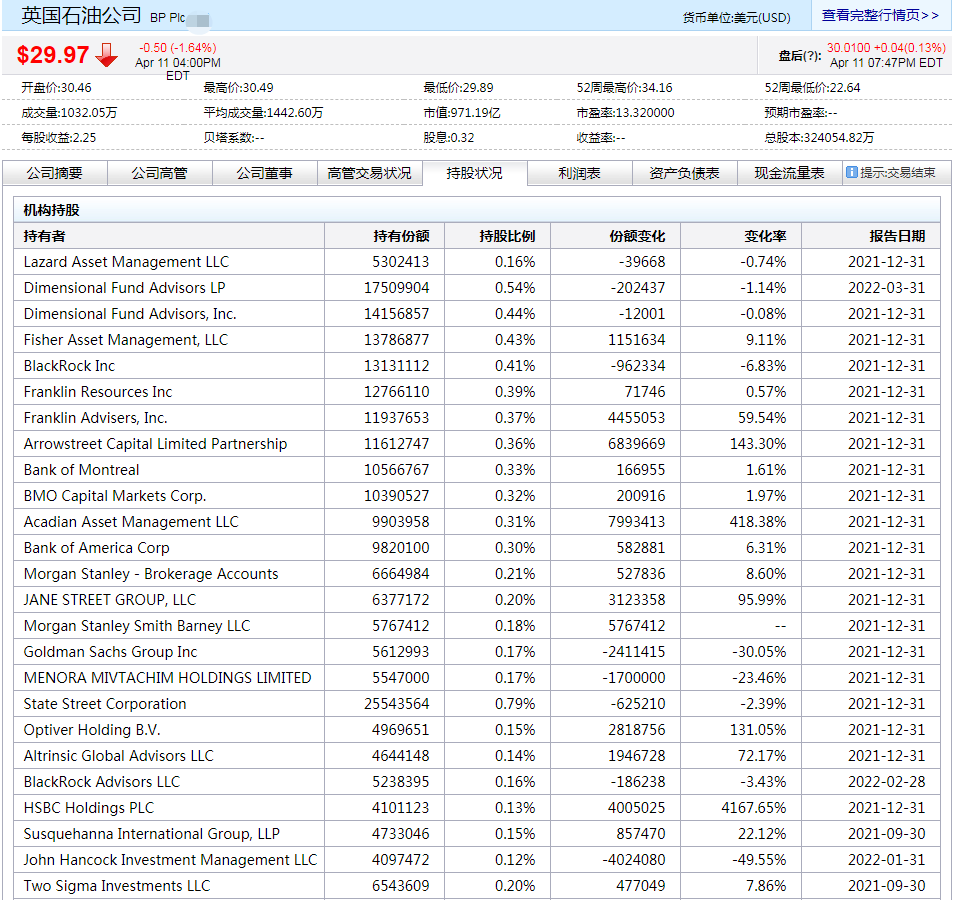Viewport: 954px width, 900px height.
Task: Switch to the 公司高管 tab
Action: tap(160, 173)
